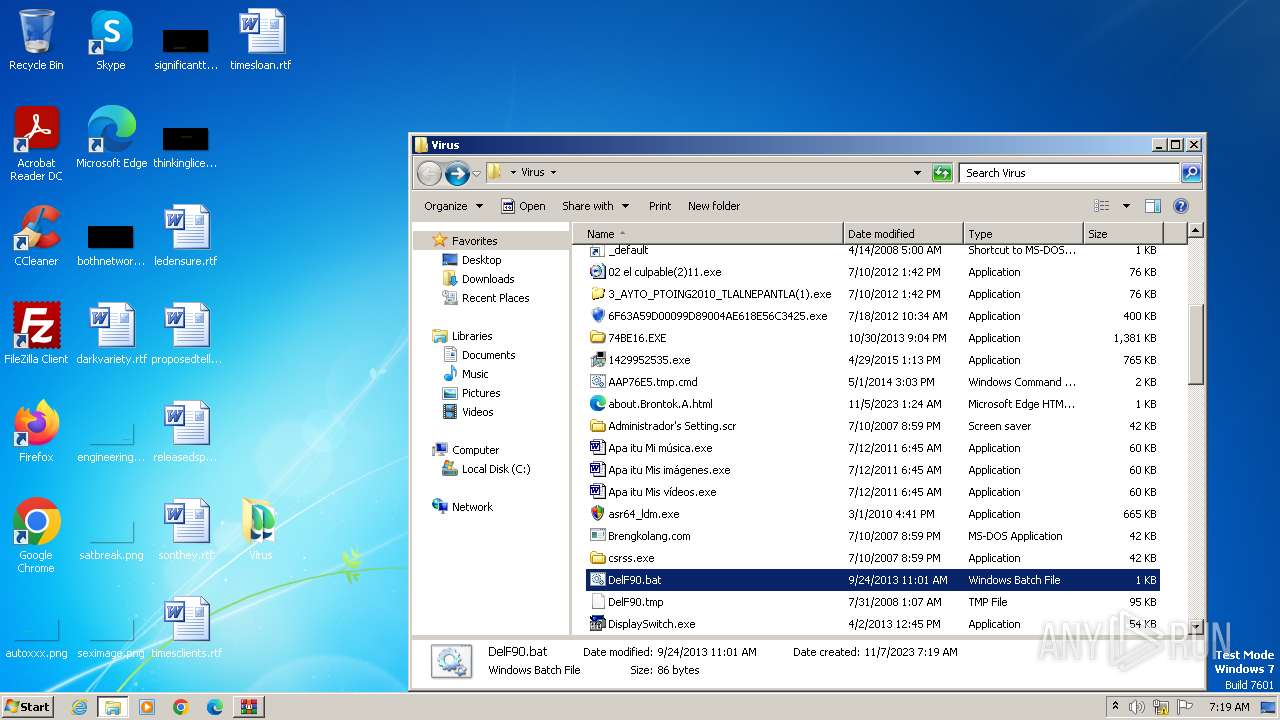Sort by Type column header

pos(1024,234)
